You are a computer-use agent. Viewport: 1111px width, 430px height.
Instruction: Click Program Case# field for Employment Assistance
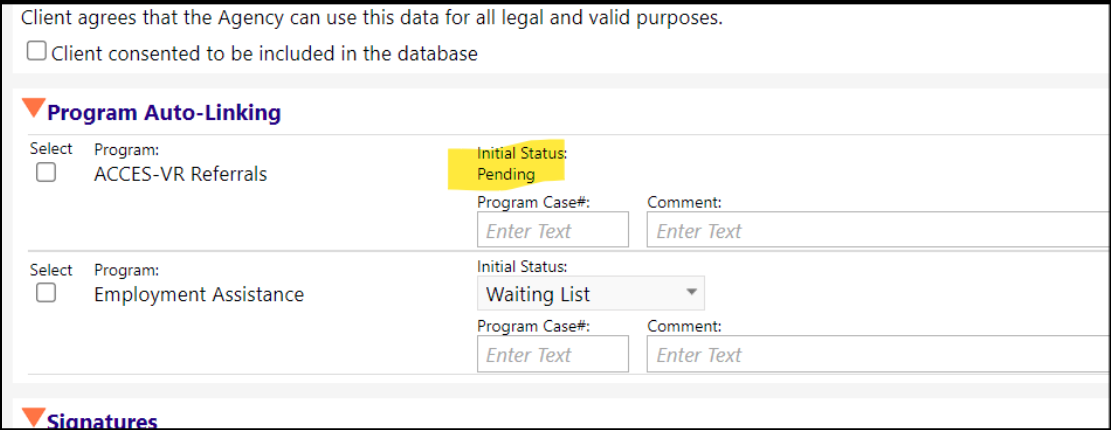[553, 354]
